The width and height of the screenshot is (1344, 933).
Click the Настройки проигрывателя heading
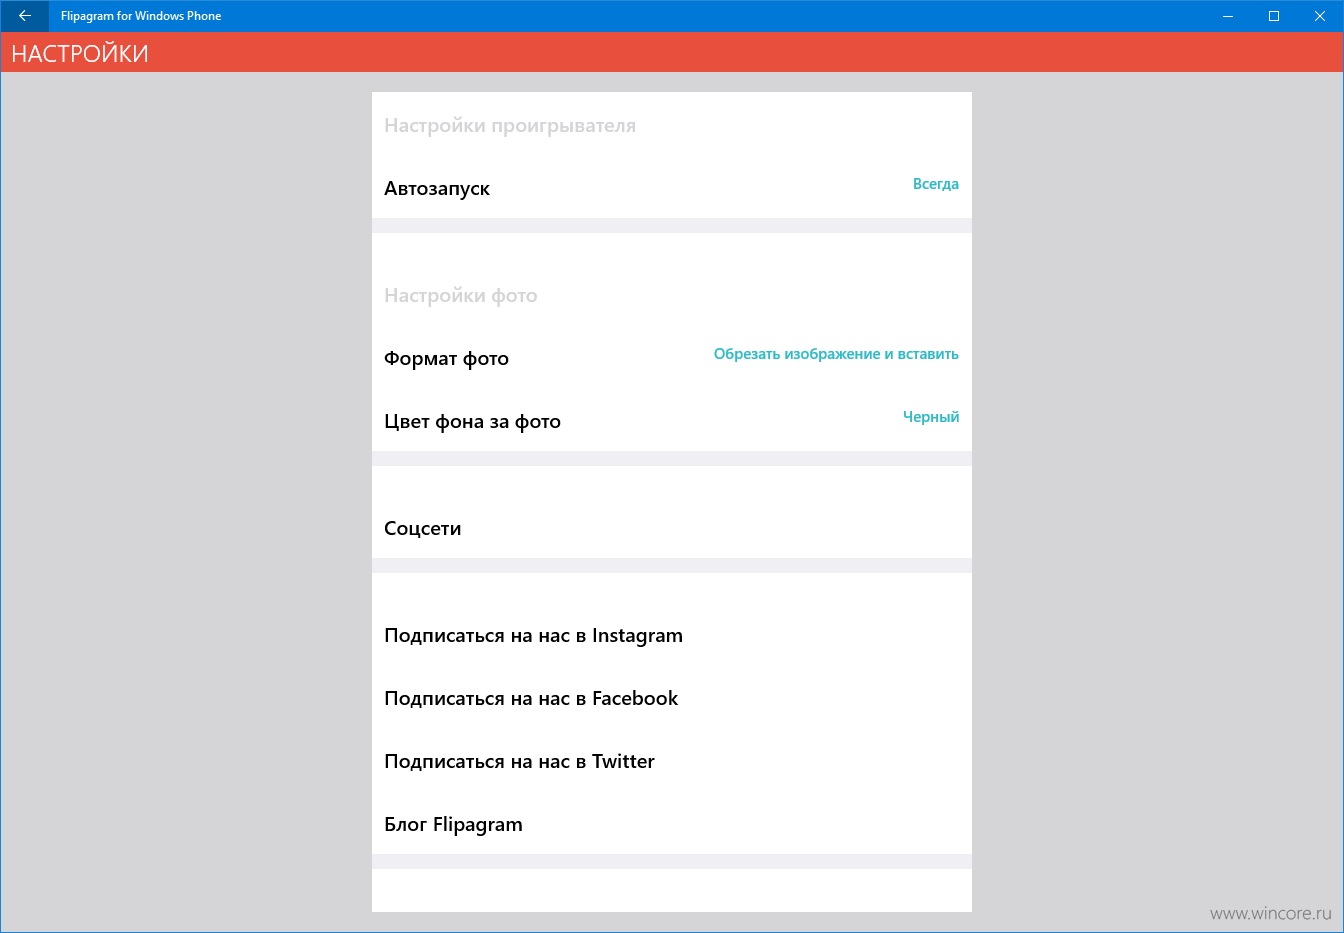pyautogui.click(x=510, y=126)
